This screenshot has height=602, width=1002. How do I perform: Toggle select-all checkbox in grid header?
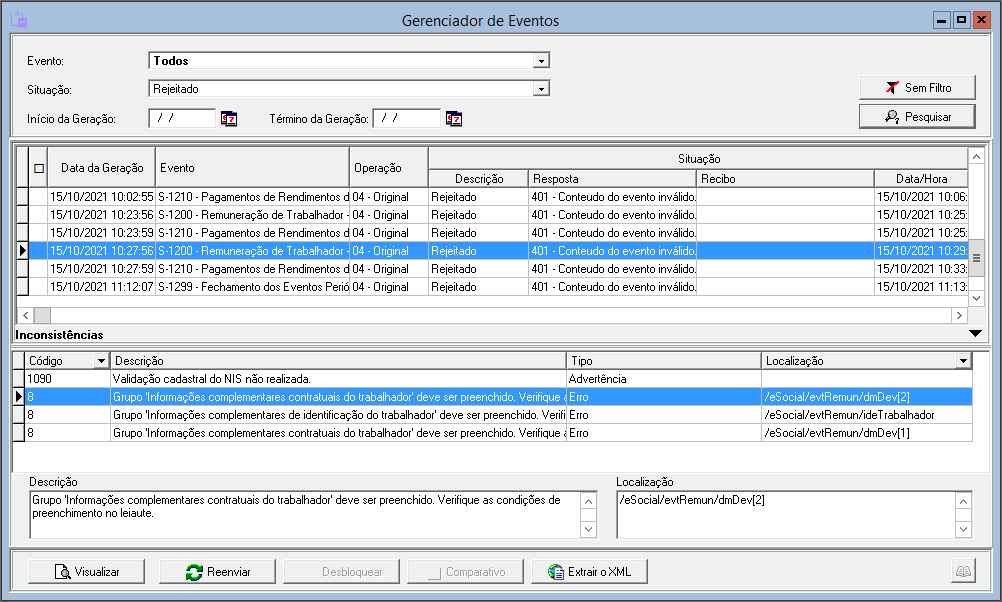[39, 168]
